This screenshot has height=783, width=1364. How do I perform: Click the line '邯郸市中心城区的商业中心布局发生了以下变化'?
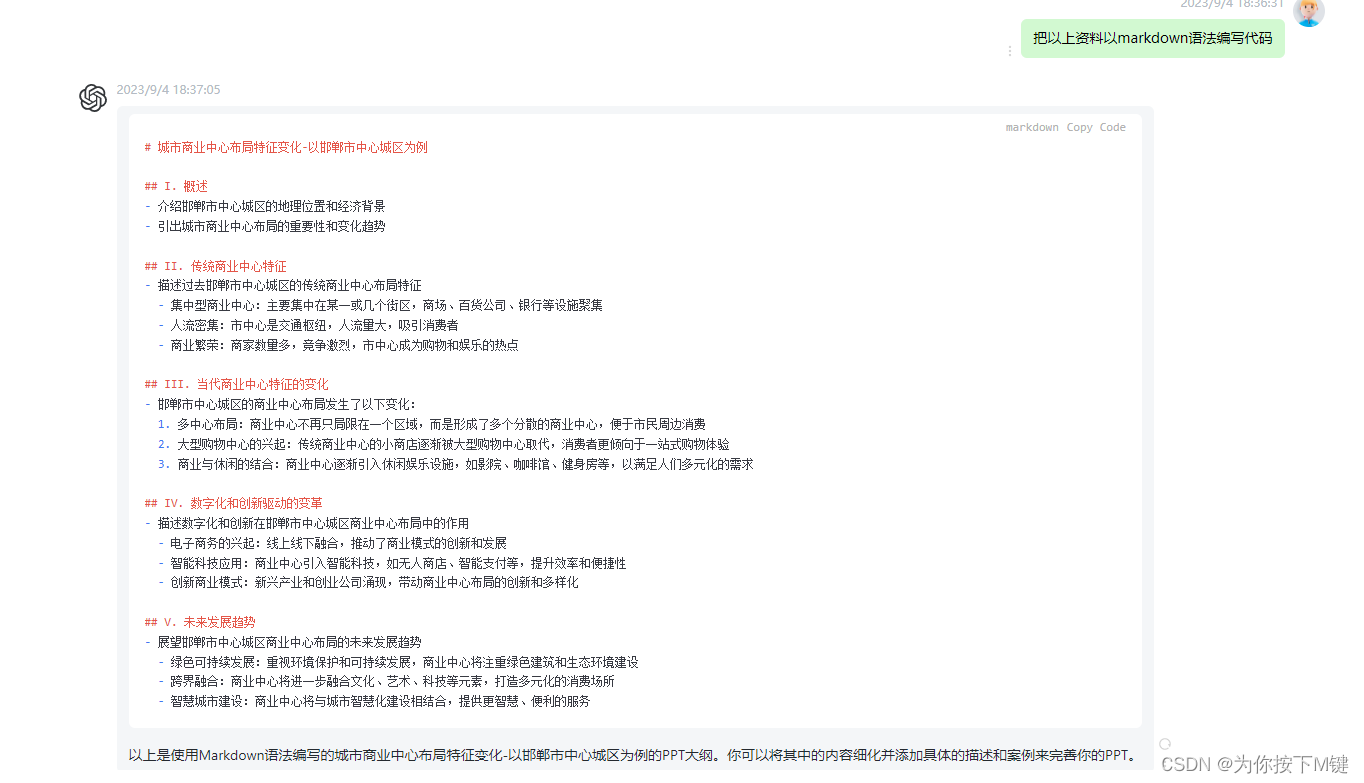(x=280, y=404)
